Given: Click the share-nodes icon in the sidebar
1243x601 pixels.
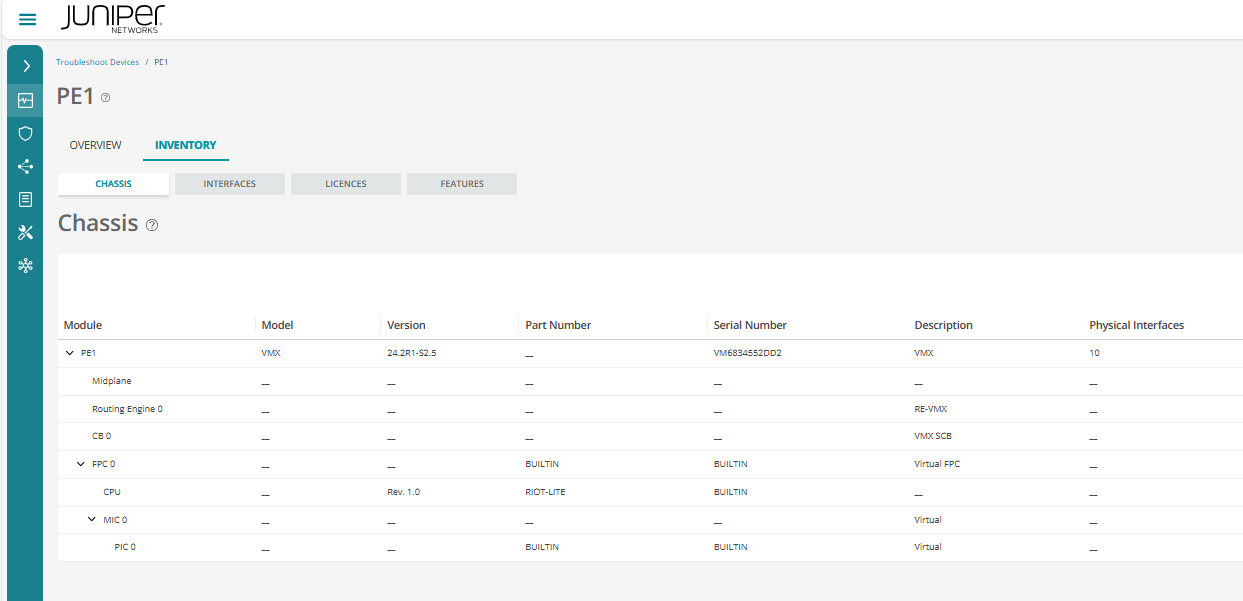Looking at the screenshot, I should [x=26, y=167].
